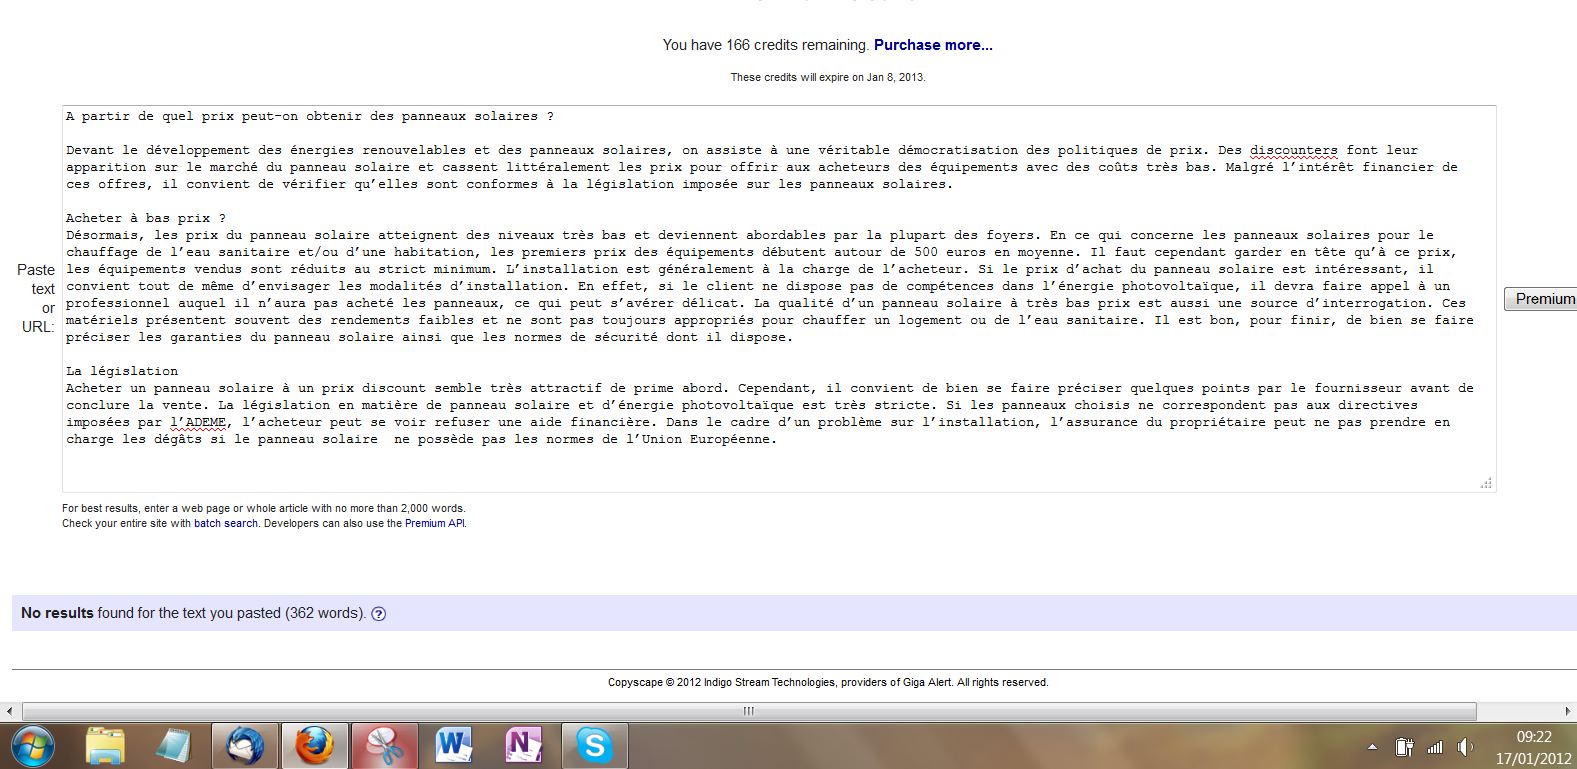1577x769 pixels.
Task: Open the Notepad icon in the taskbar
Action: tap(173, 746)
